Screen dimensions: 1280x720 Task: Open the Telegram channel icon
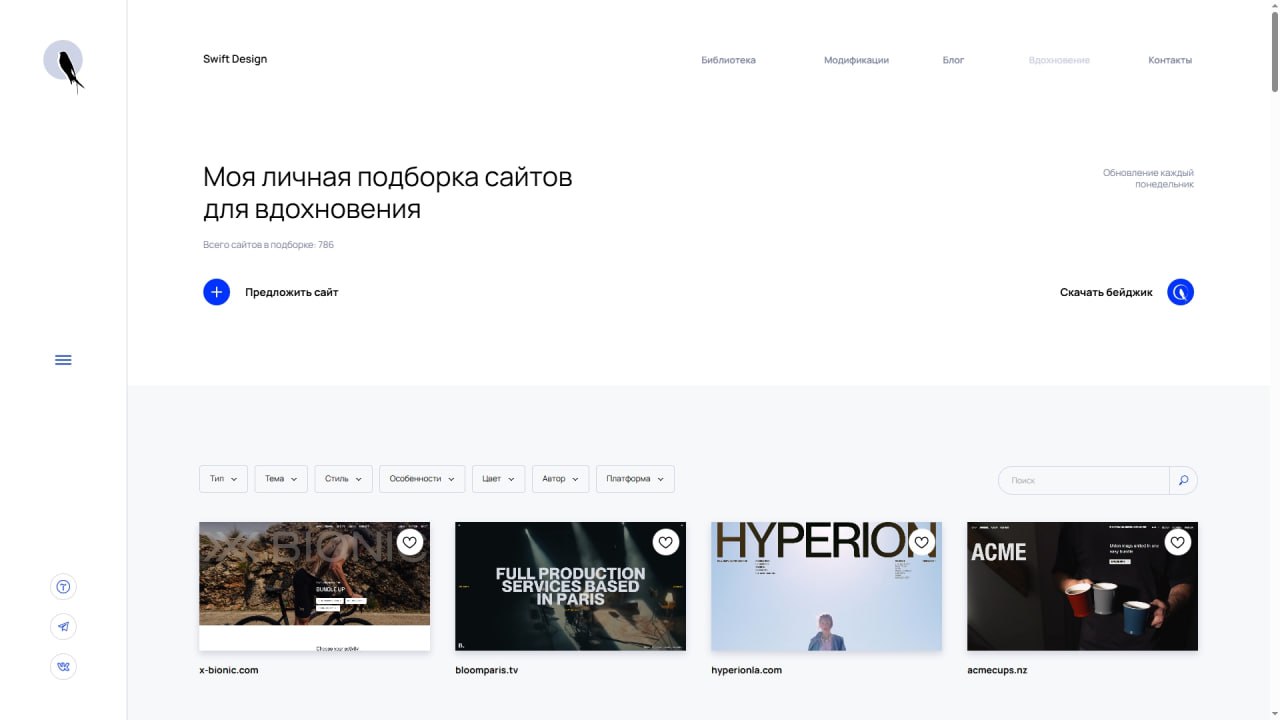[64, 627]
